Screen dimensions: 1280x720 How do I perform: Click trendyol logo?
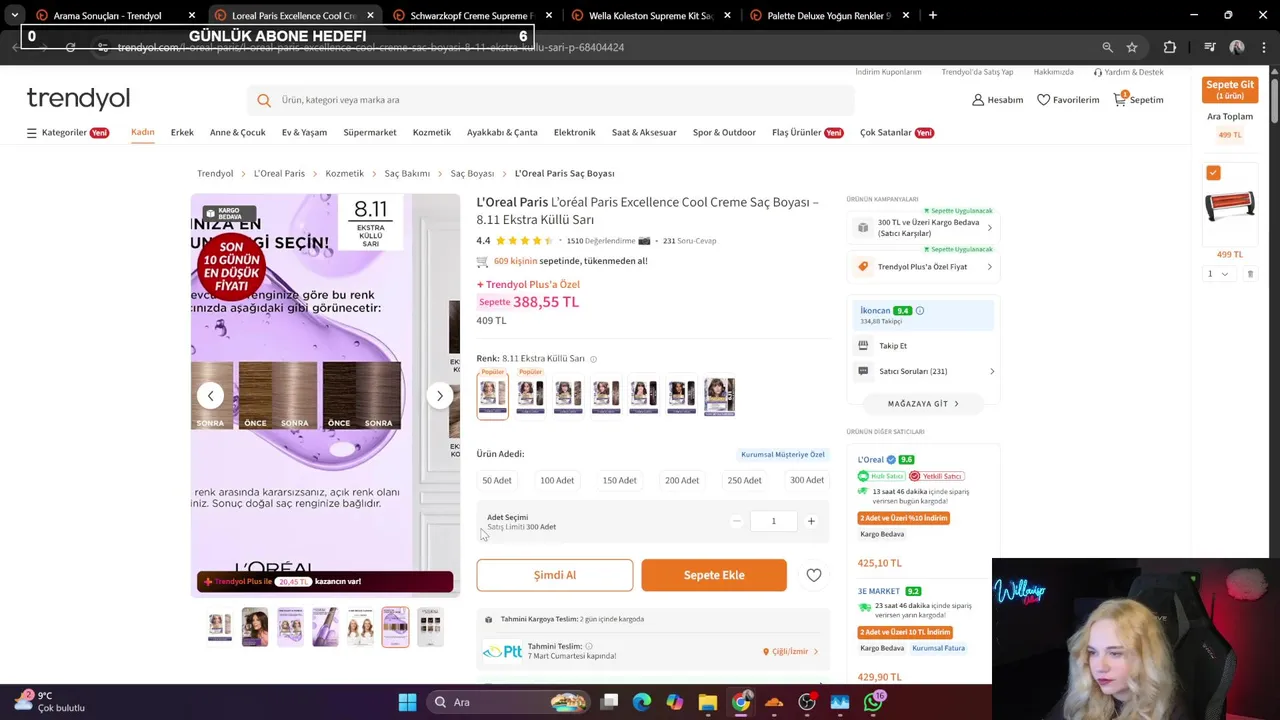point(78,98)
